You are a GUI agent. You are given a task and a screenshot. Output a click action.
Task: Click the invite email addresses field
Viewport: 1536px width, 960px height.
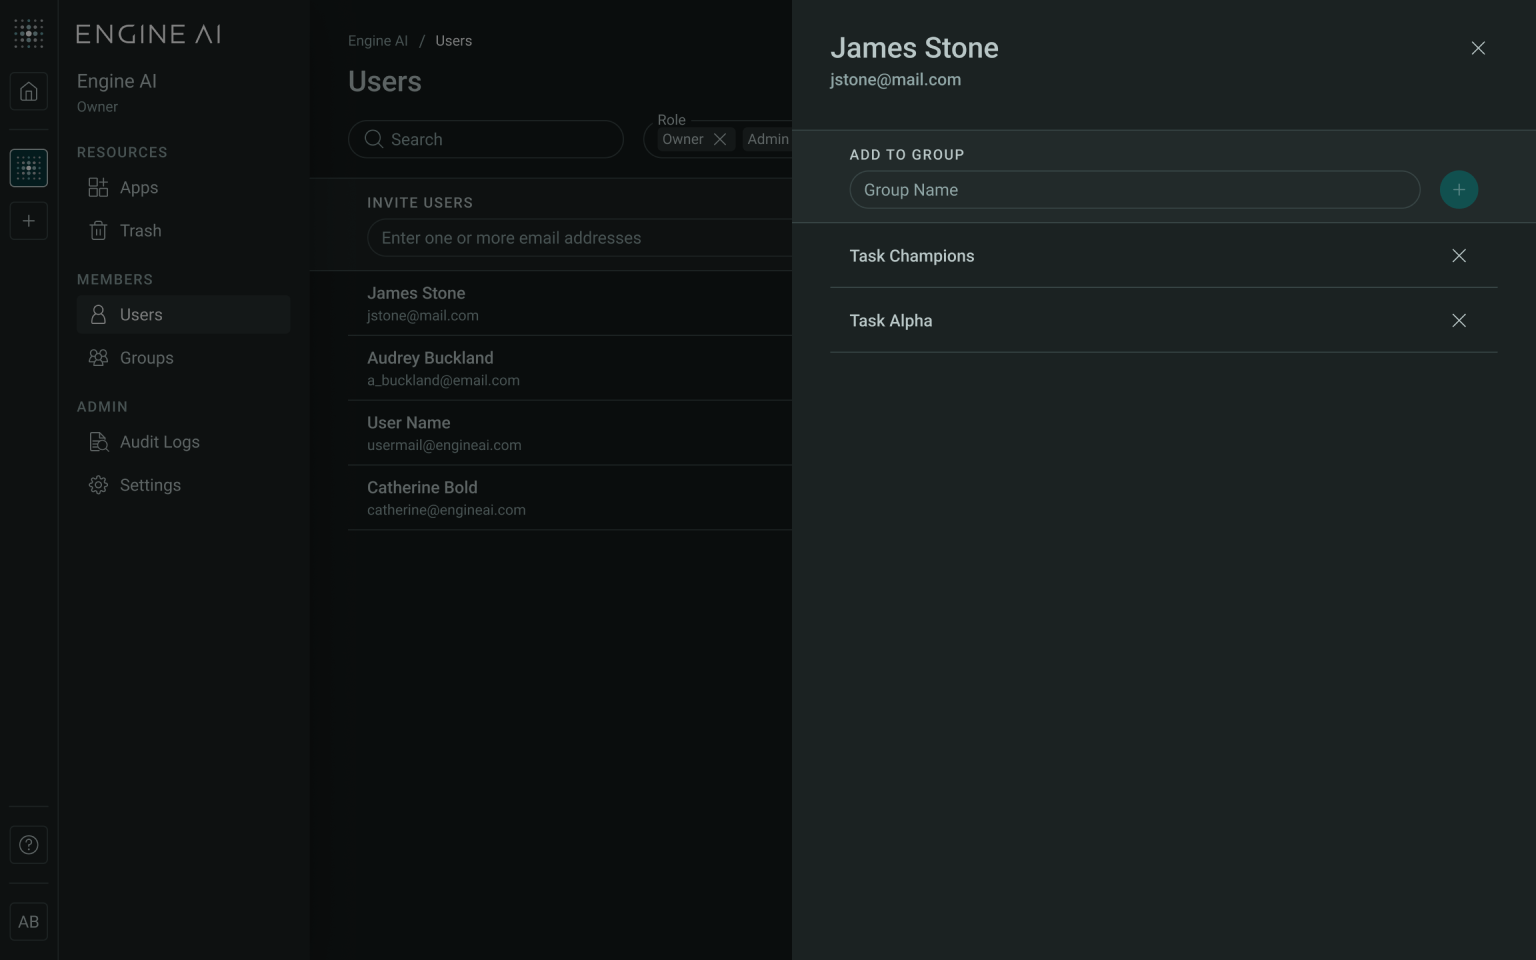pos(580,238)
